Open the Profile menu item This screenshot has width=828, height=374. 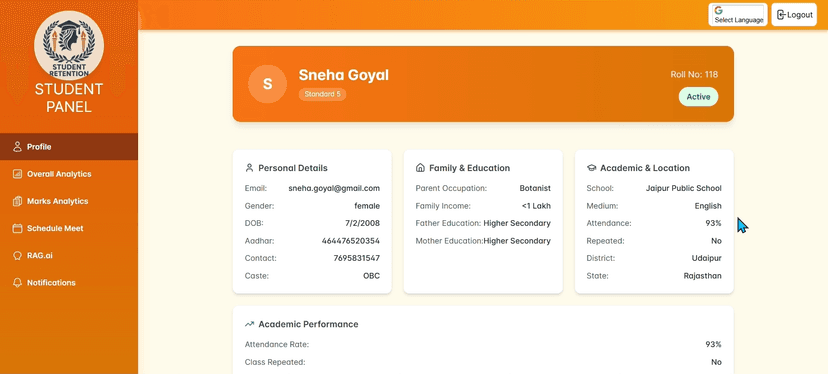pyautogui.click(x=69, y=147)
